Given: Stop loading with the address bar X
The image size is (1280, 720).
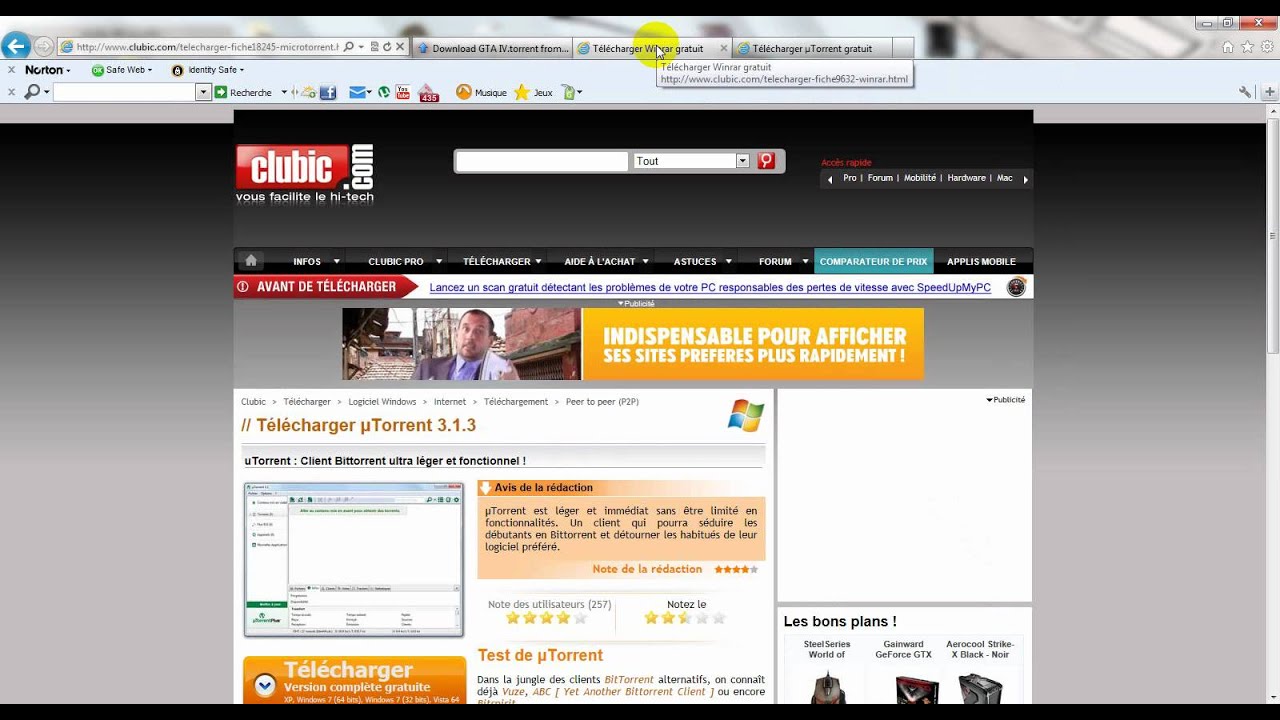Looking at the screenshot, I should click(400, 47).
